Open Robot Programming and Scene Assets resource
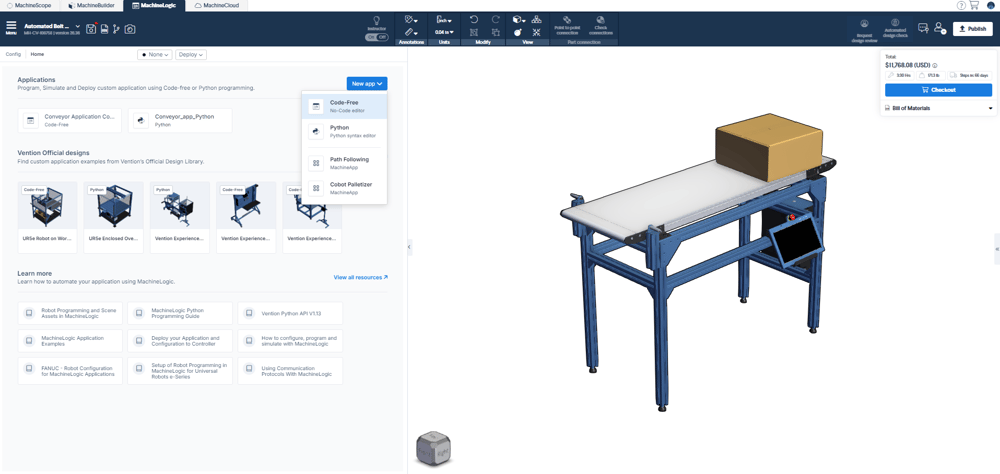Image resolution: width=1000 pixels, height=474 pixels. point(70,313)
